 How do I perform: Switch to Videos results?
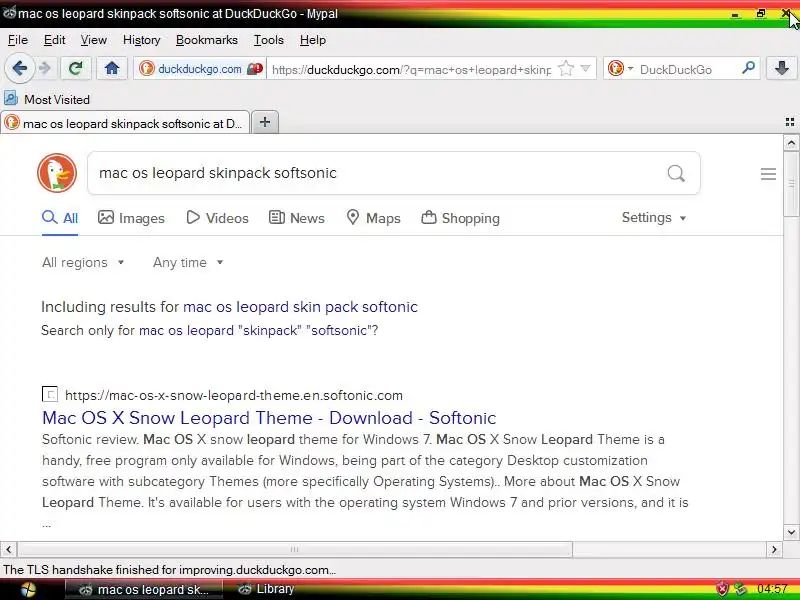pos(217,218)
